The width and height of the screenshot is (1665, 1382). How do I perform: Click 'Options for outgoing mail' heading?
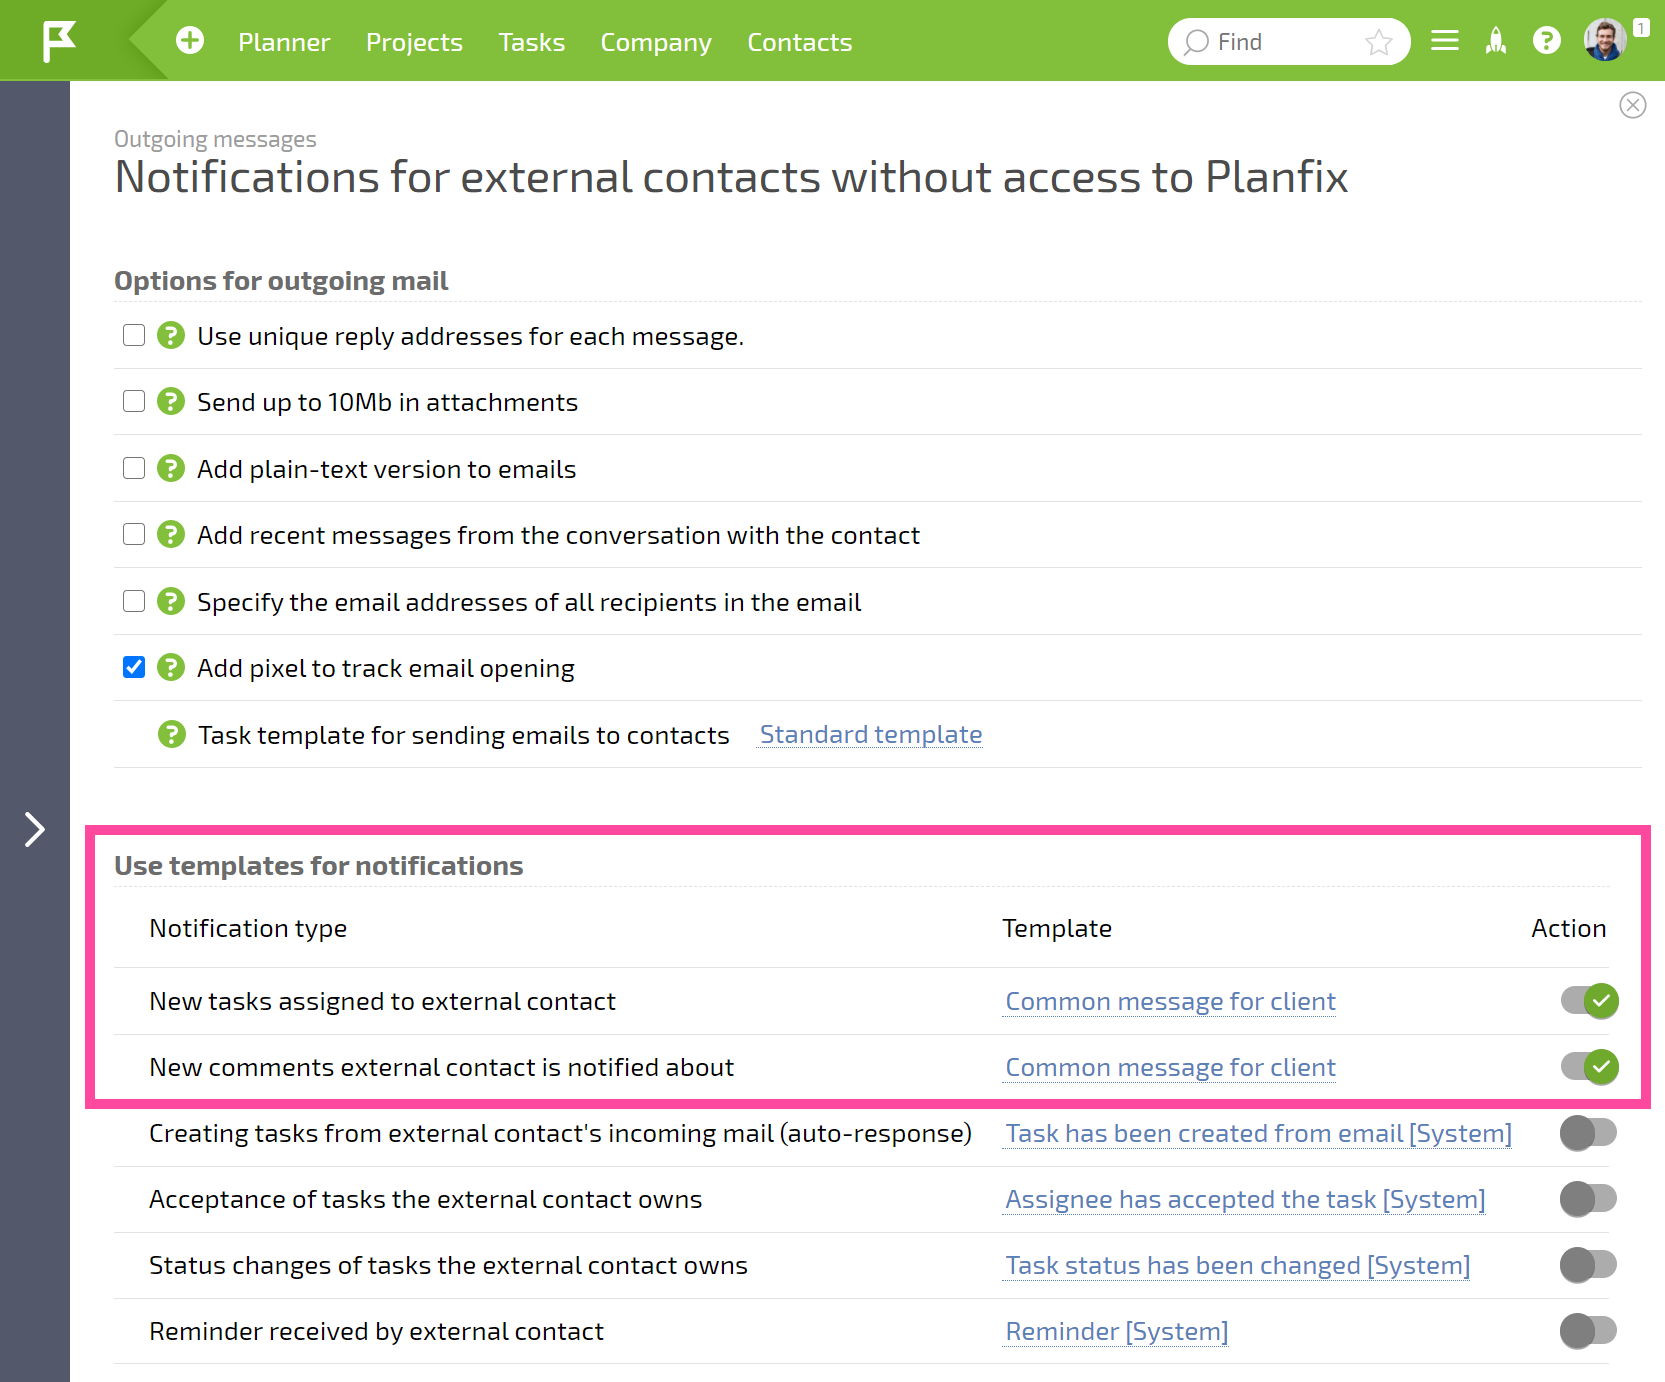281,281
